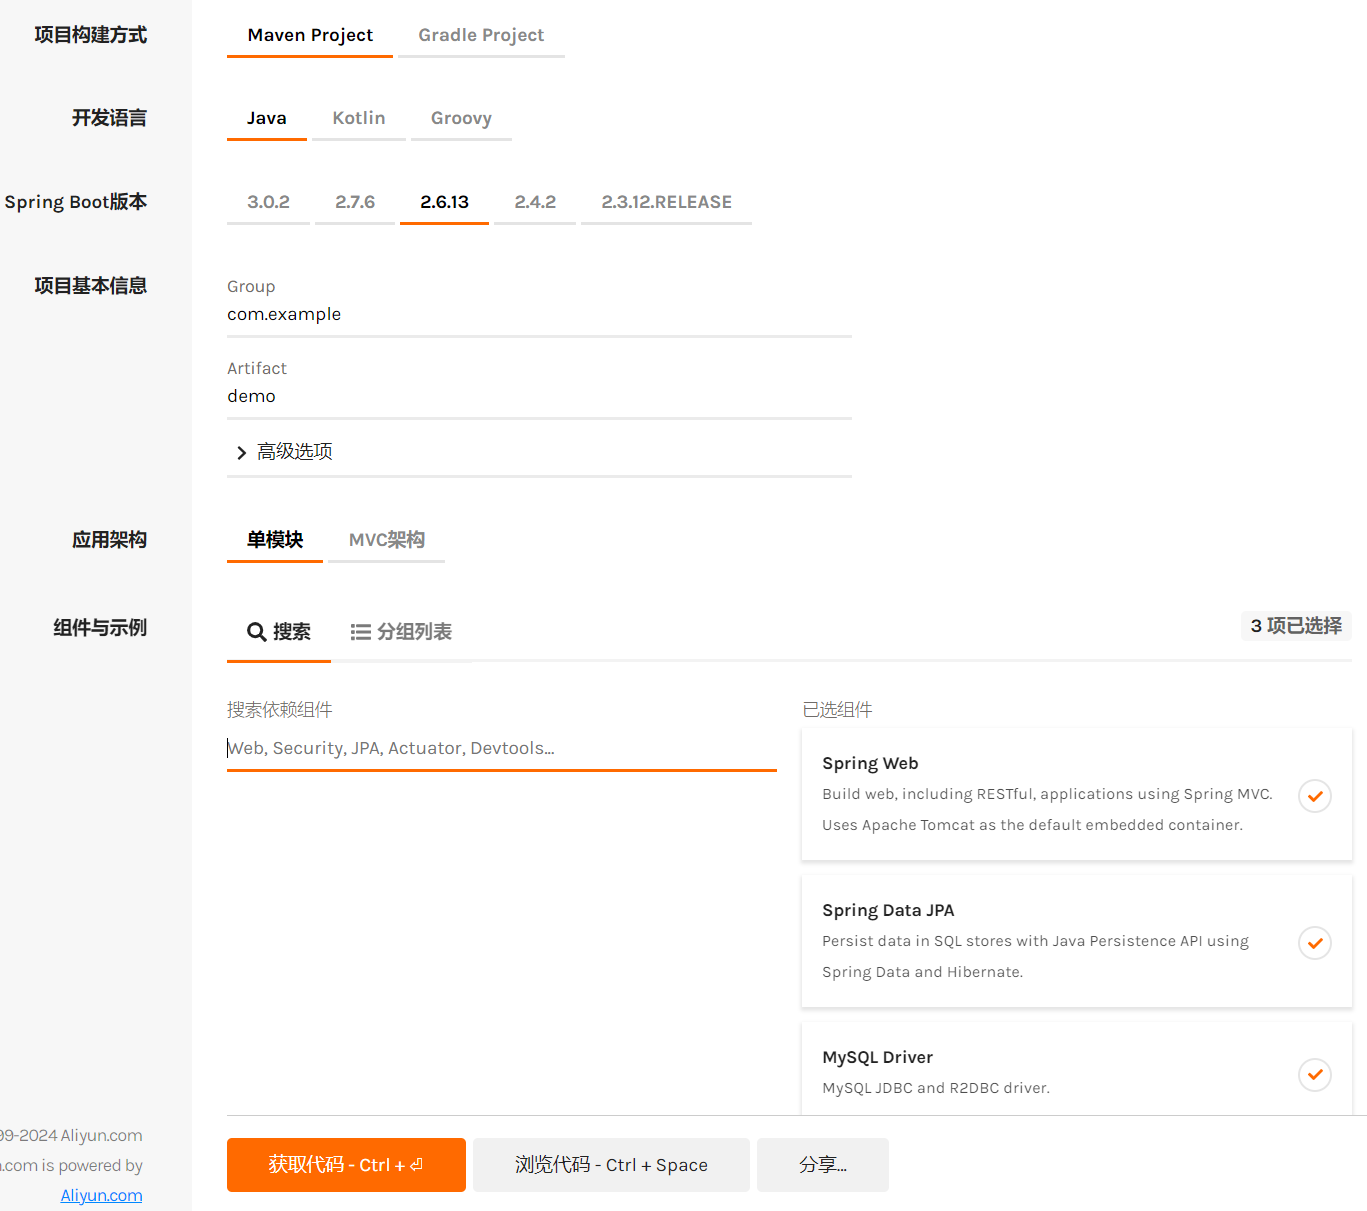Edit the Group field com.example

pyautogui.click(x=538, y=314)
